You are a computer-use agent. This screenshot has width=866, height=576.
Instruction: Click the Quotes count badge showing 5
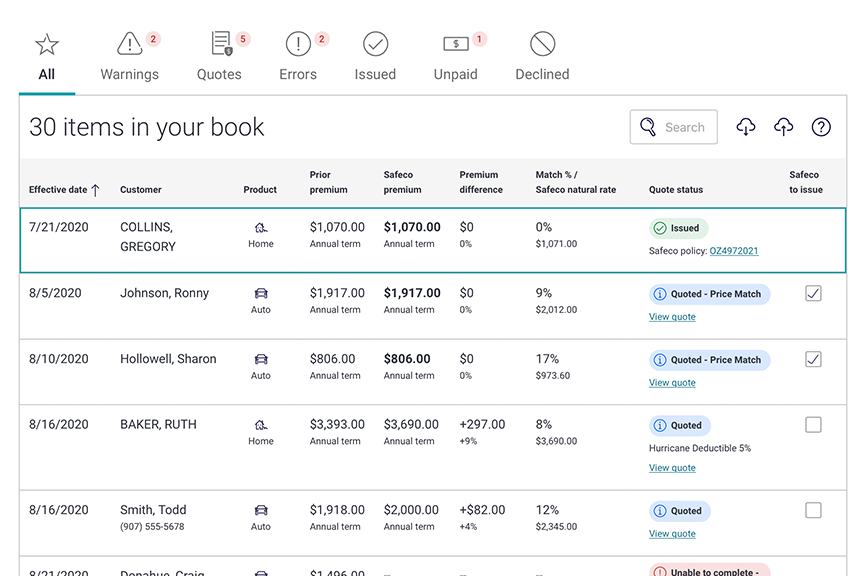point(243,39)
